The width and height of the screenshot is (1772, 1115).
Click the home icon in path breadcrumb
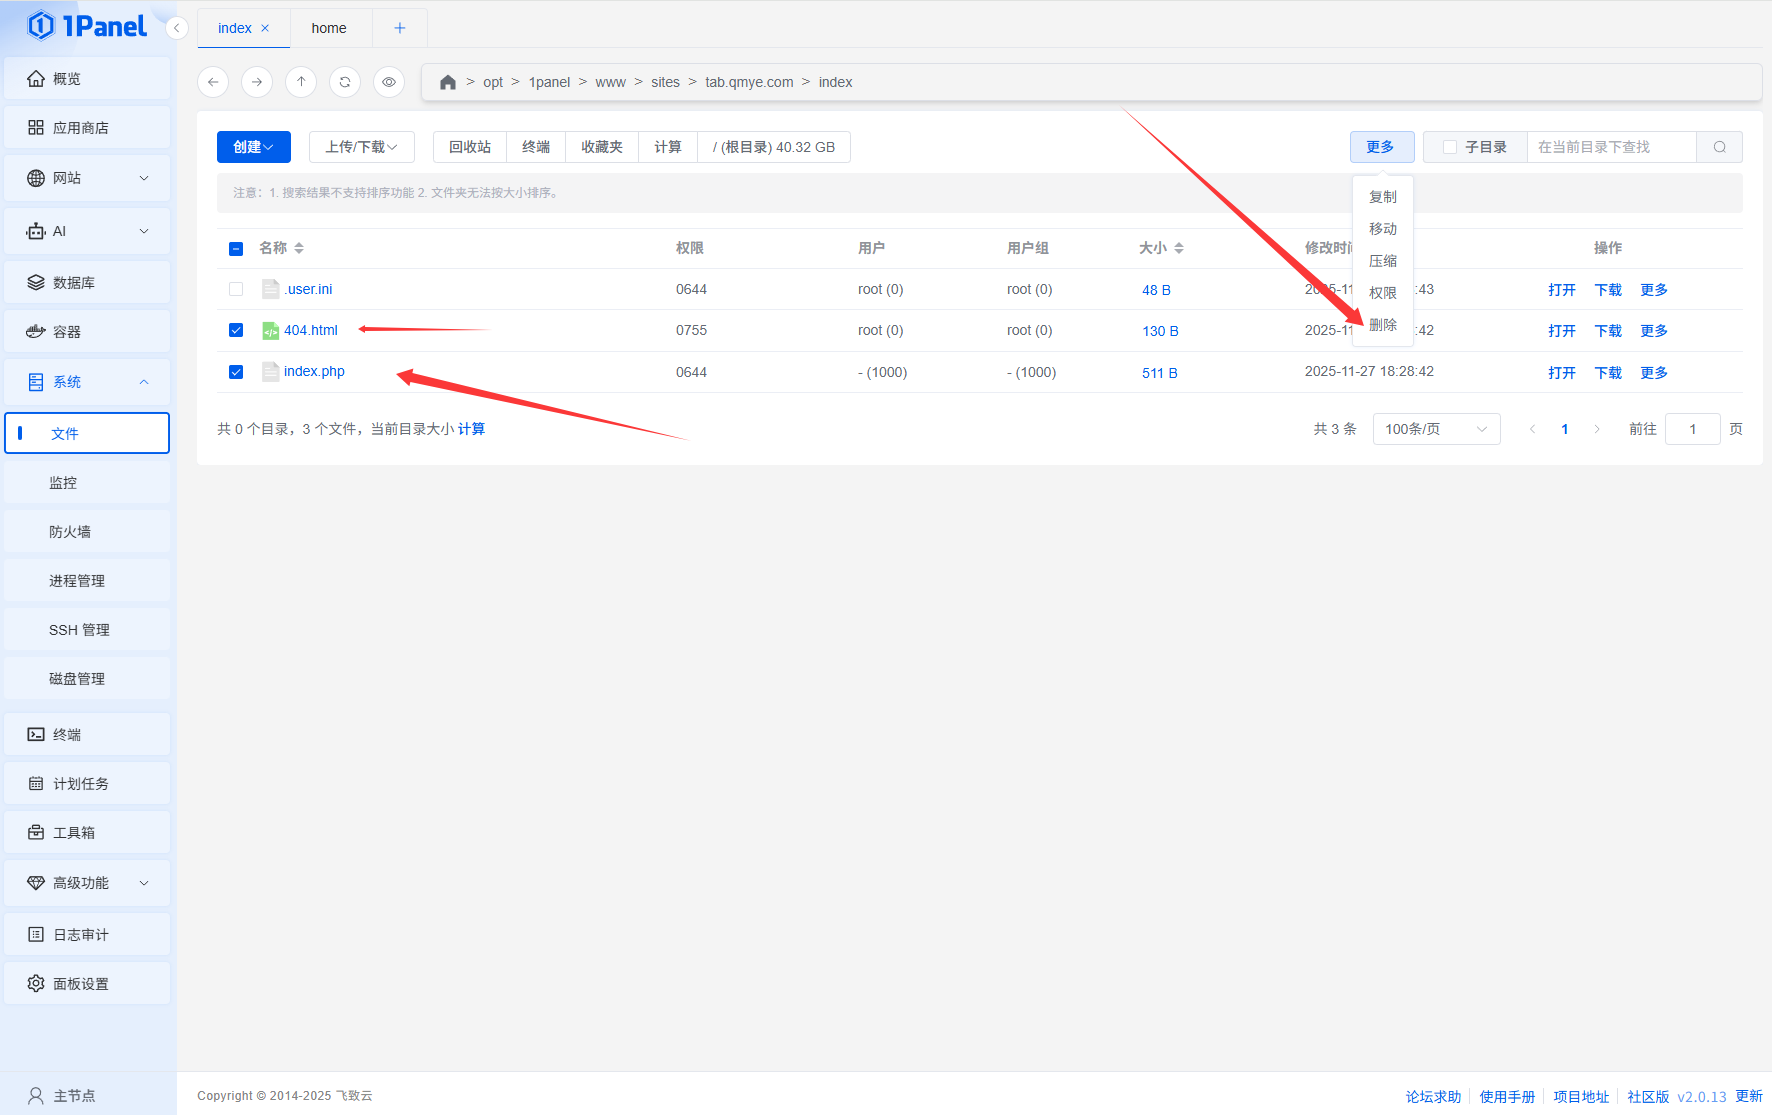448,82
